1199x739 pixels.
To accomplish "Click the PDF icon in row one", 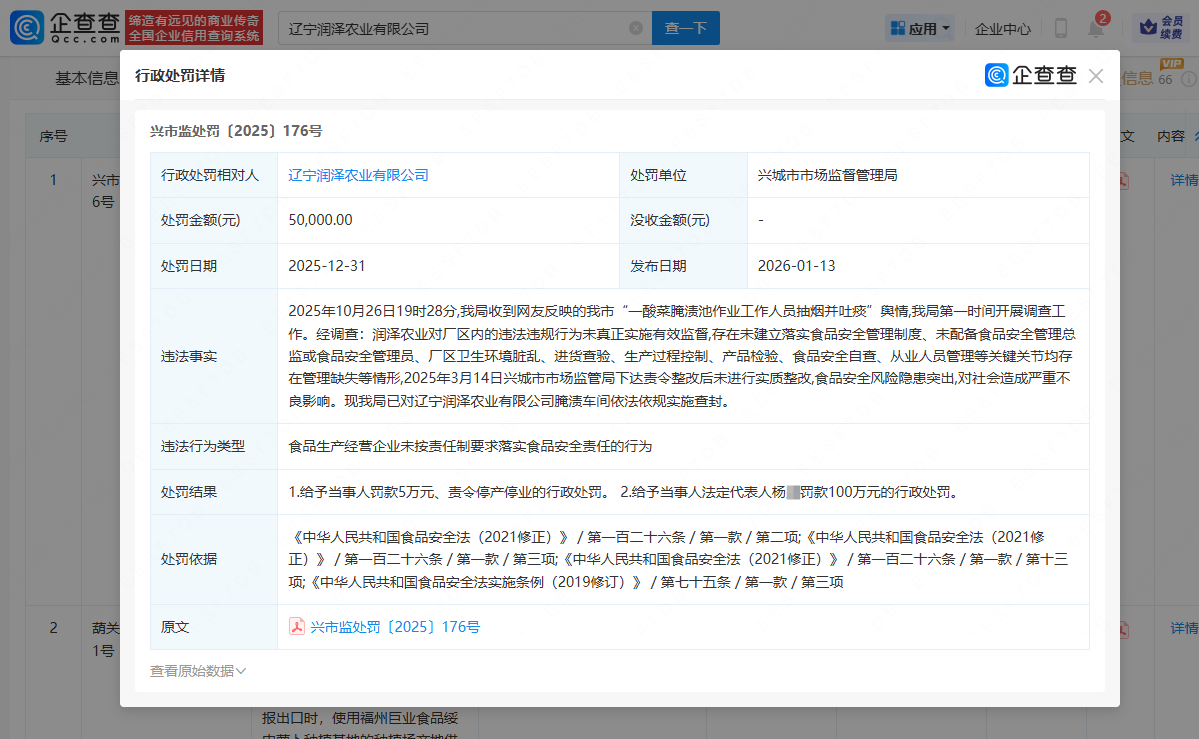I will point(1124,180).
